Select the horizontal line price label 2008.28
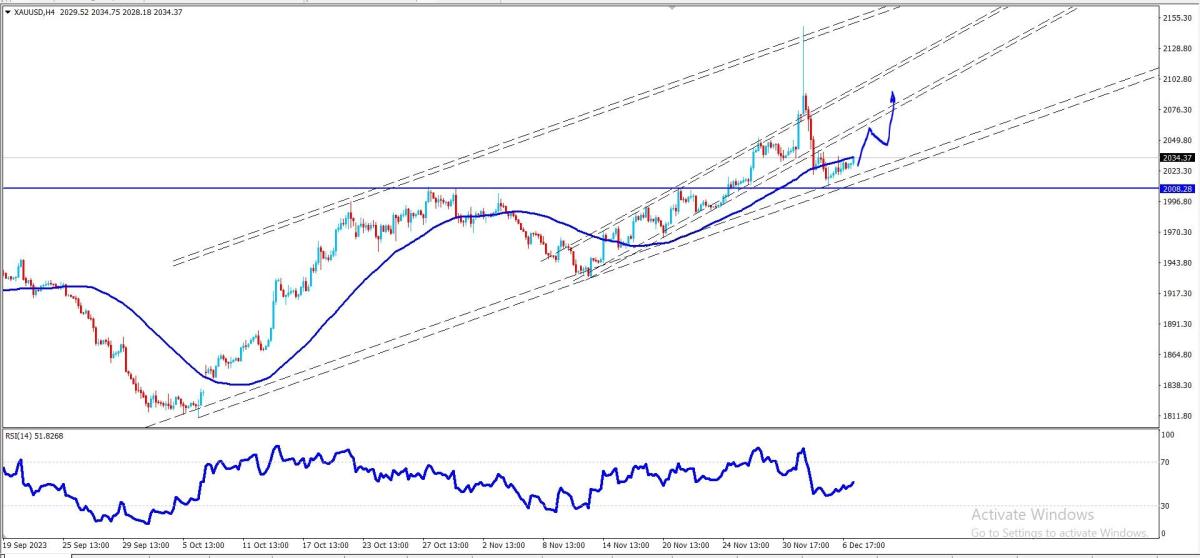1200x558 pixels. (1177, 188)
